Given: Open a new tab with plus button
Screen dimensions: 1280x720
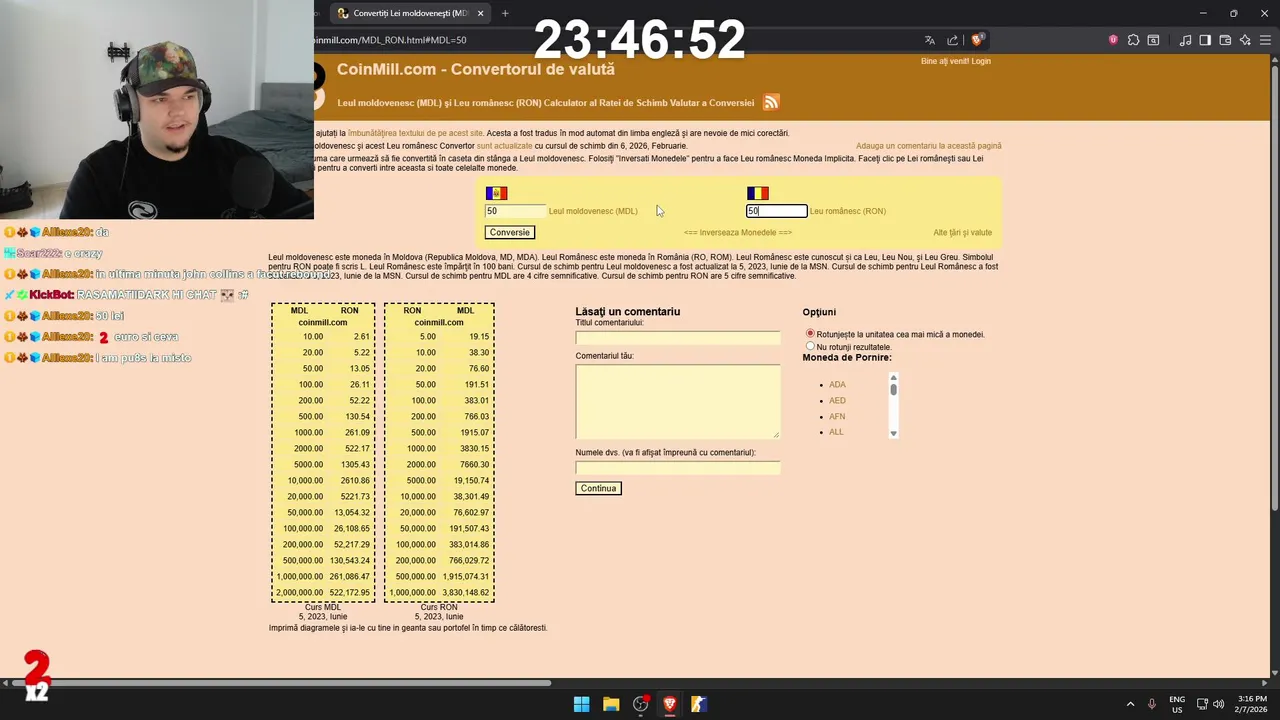Looking at the screenshot, I should (x=505, y=13).
